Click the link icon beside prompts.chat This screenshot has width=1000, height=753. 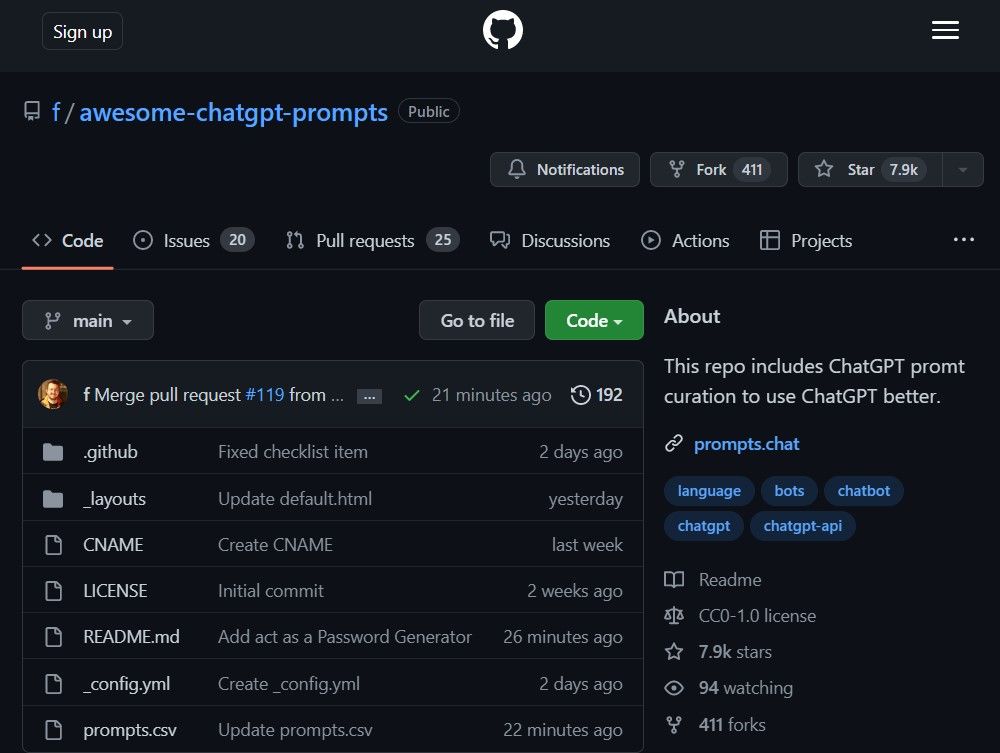(x=674, y=444)
